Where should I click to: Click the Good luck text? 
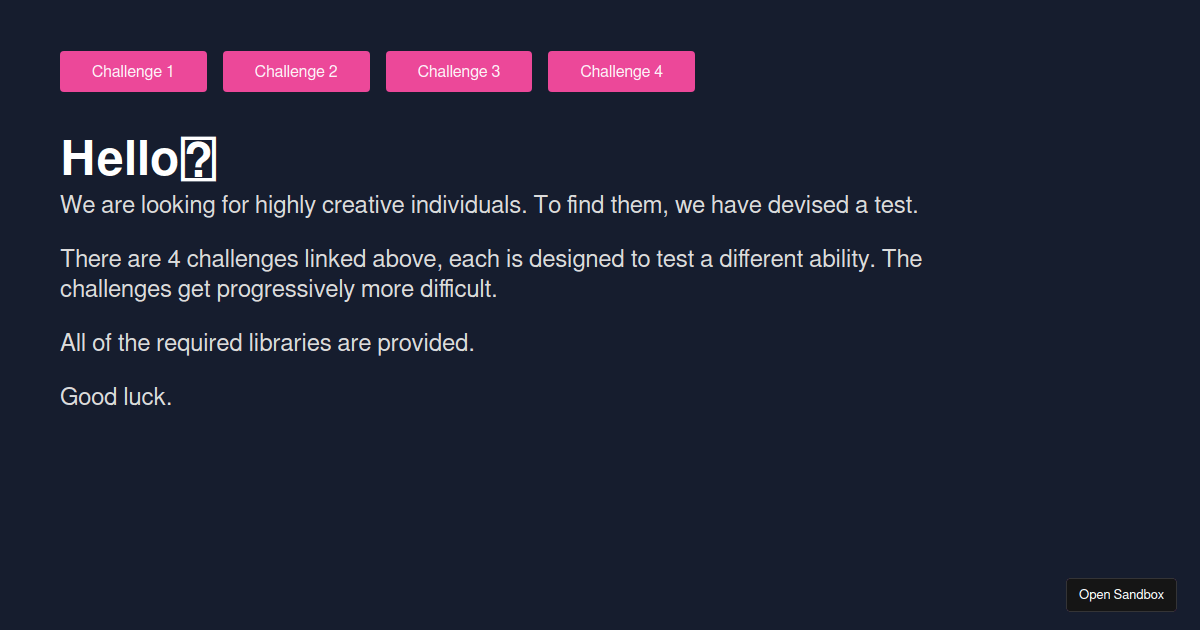pos(115,396)
